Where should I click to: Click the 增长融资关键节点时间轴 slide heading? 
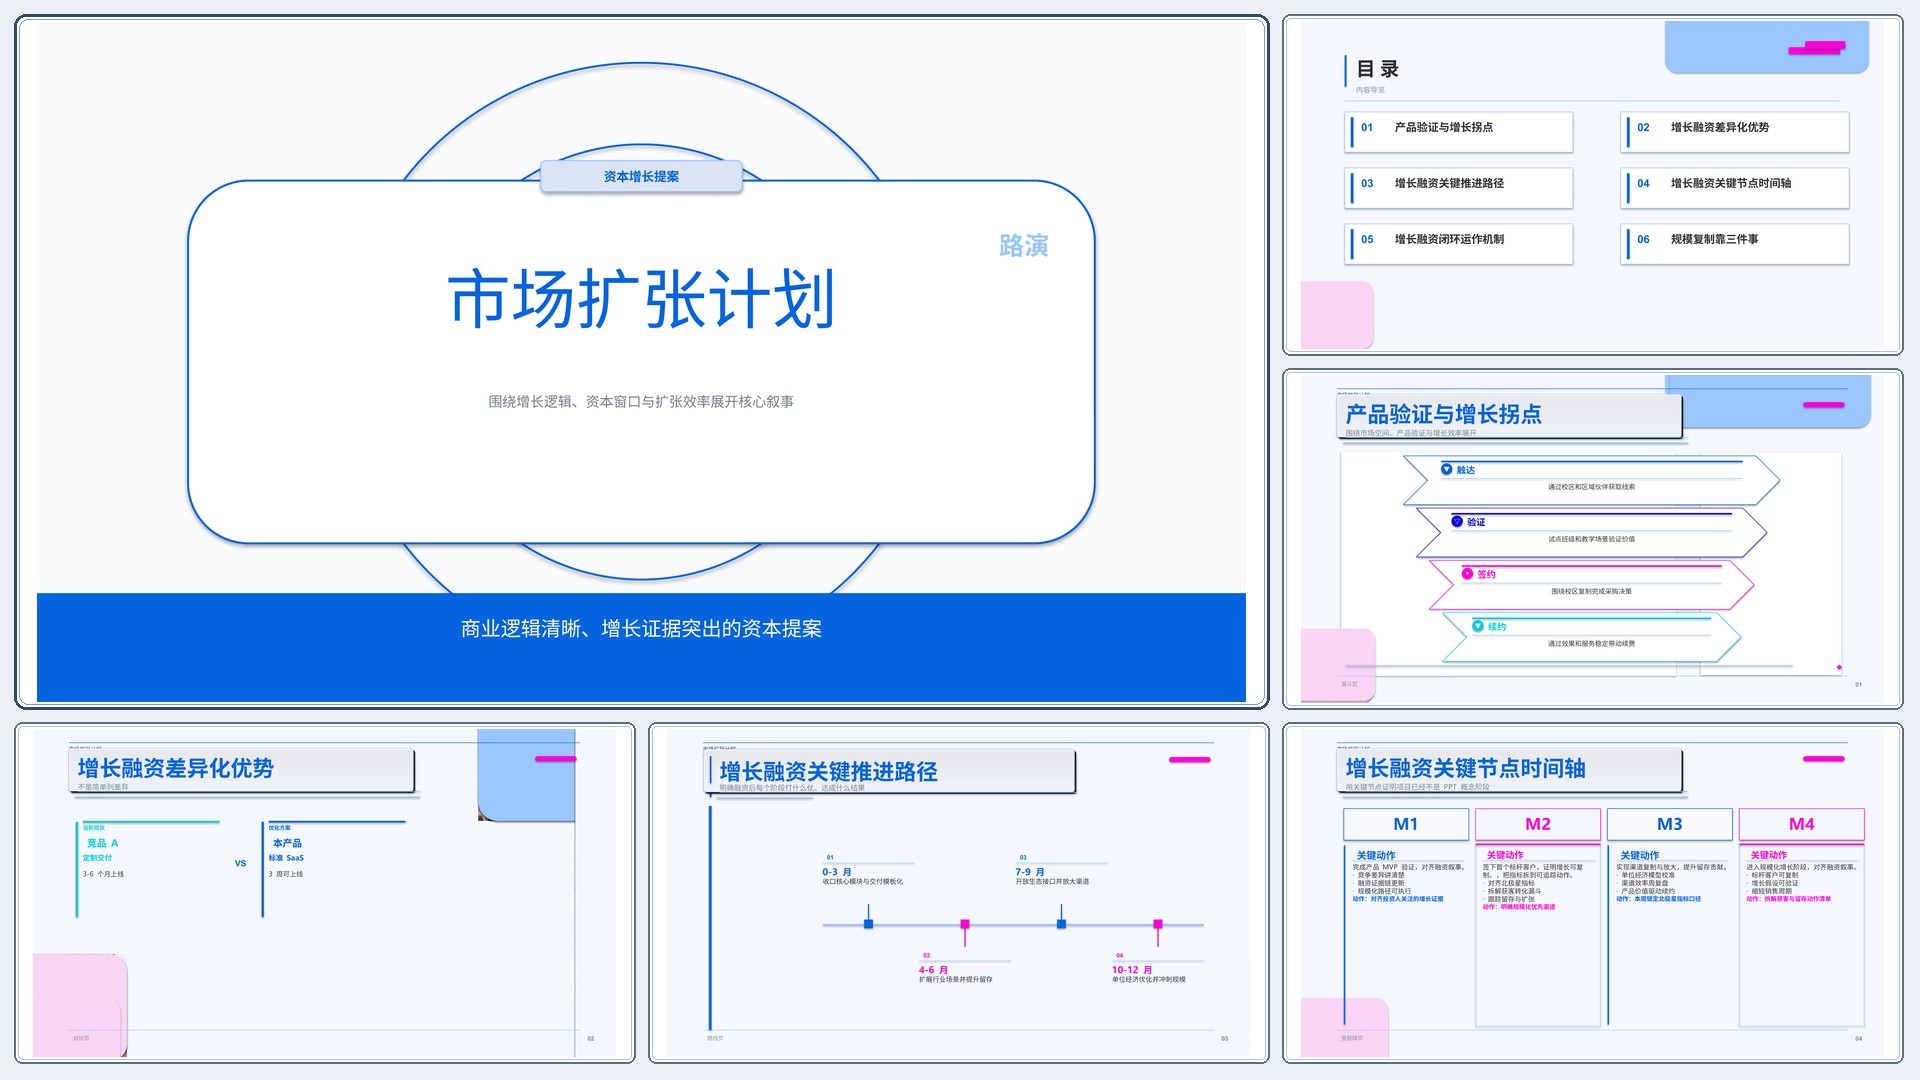pos(1465,768)
